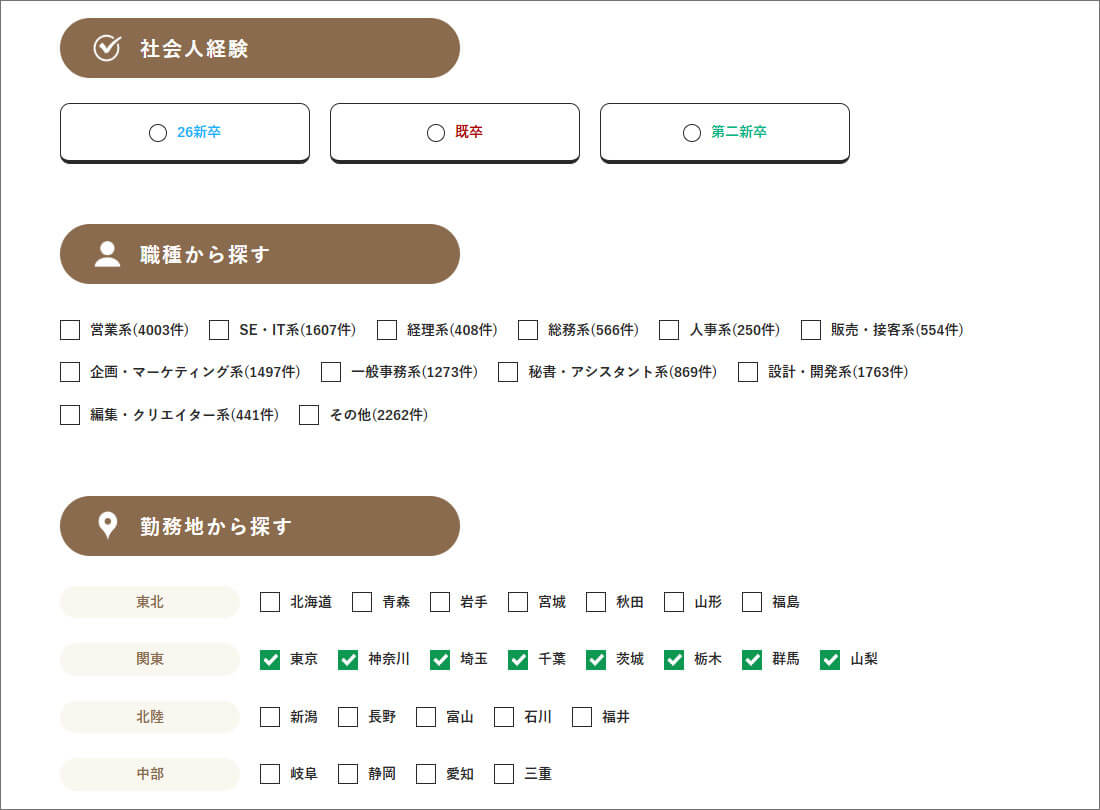Check the 営業系 job type checkbox
Image resolution: width=1100 pixels, height=810 pixels.
pyautogui.click(x=70, y=330)
